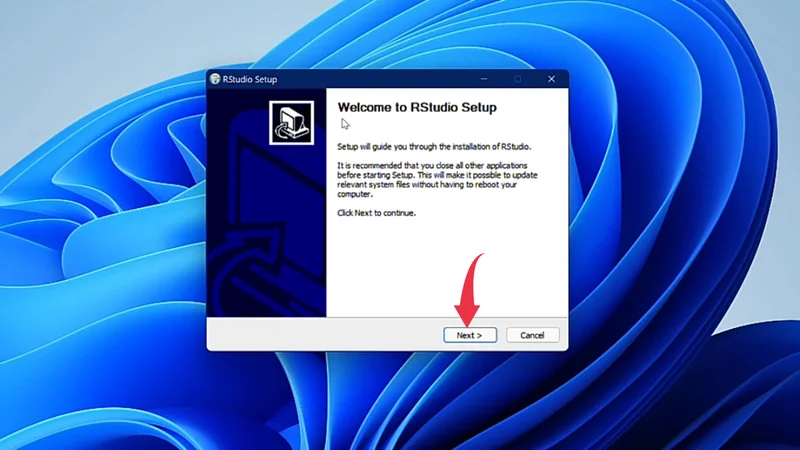This screenshot has width=800, height=450.
Task: Close the RStudio Setup dialog
Action: coord(551,79)
